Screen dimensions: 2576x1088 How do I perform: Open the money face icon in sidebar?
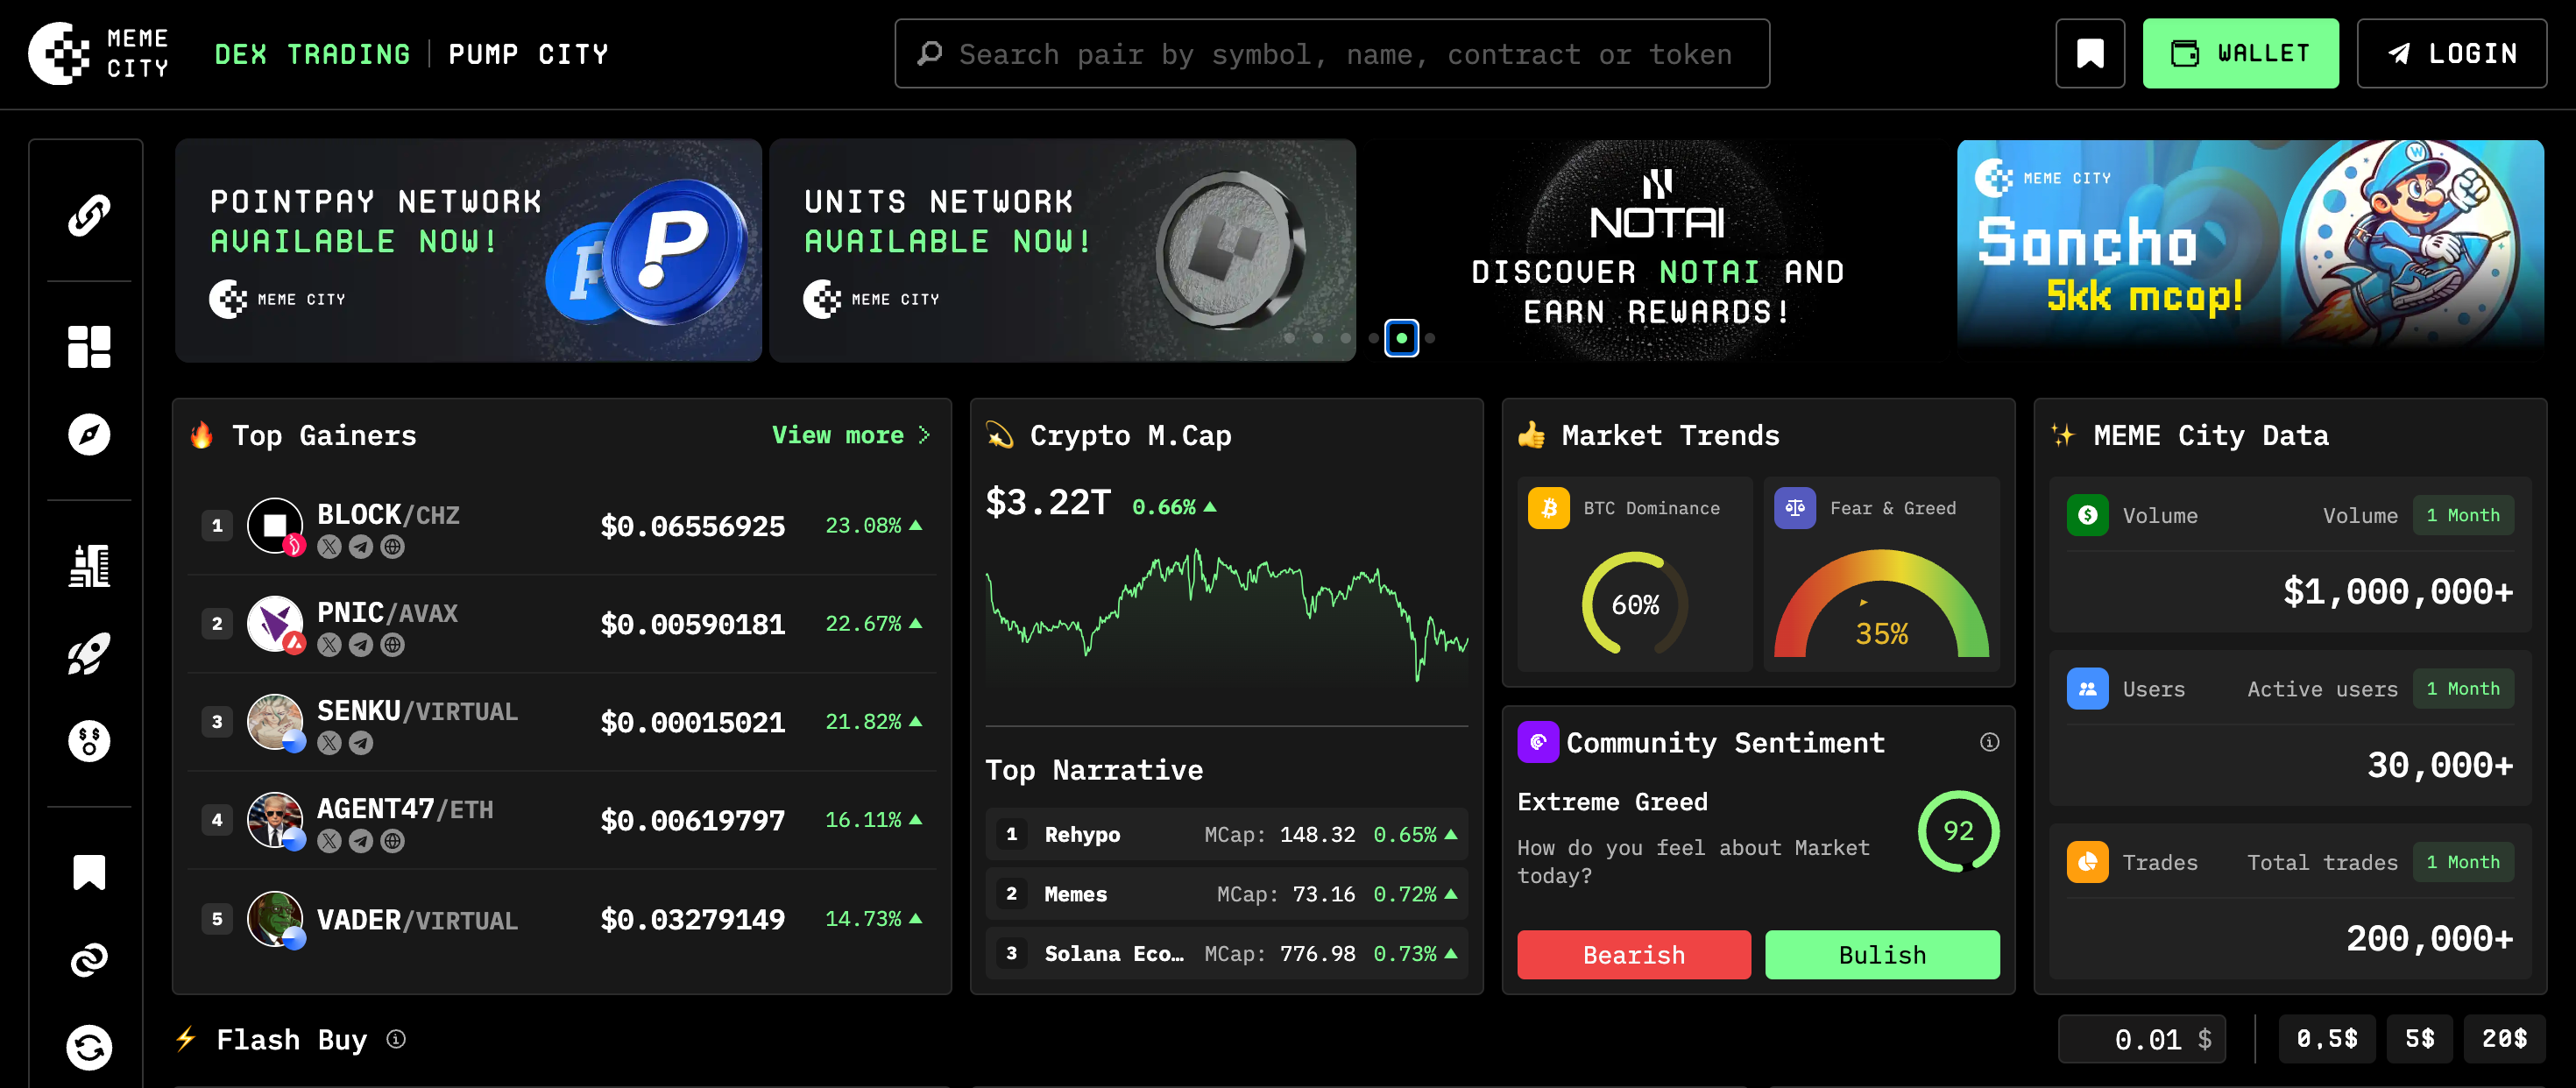click(x=89, y=741)
